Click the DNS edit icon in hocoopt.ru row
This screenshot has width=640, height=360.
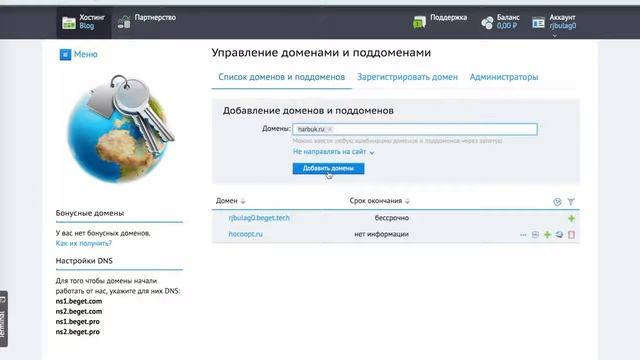[535, 235]
